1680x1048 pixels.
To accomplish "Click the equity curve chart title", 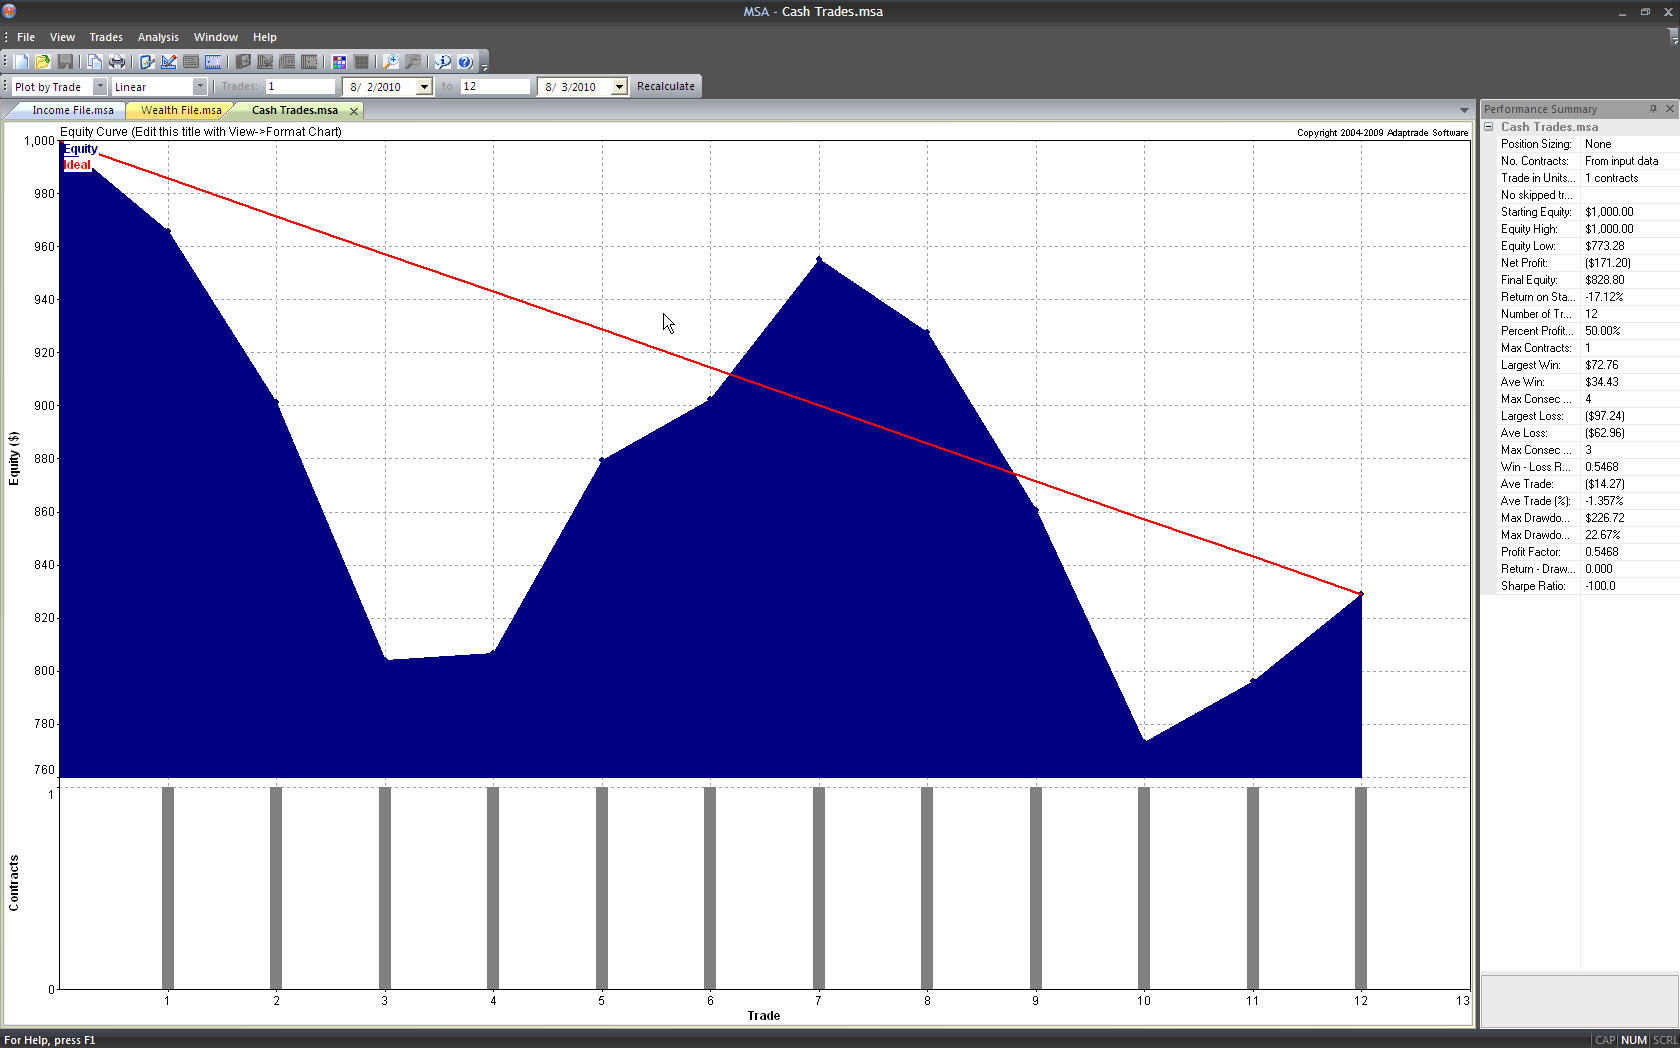I will 201,131.
